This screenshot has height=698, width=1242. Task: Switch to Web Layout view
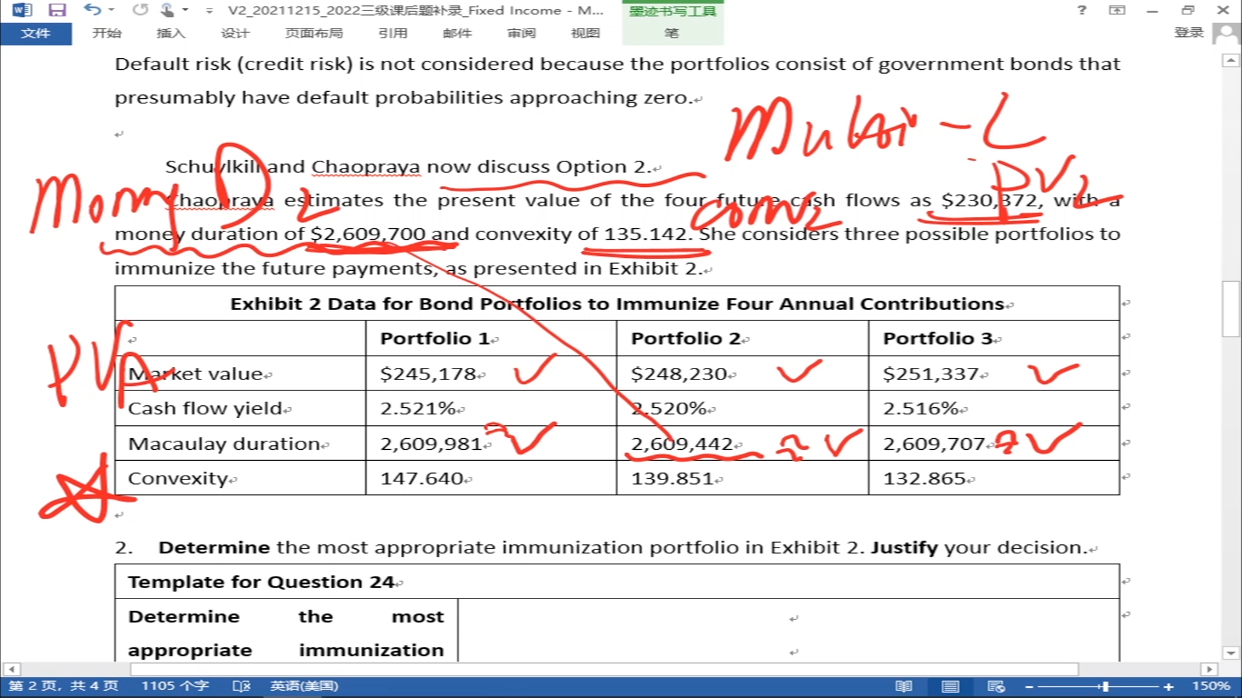click(x=995, y=686)
